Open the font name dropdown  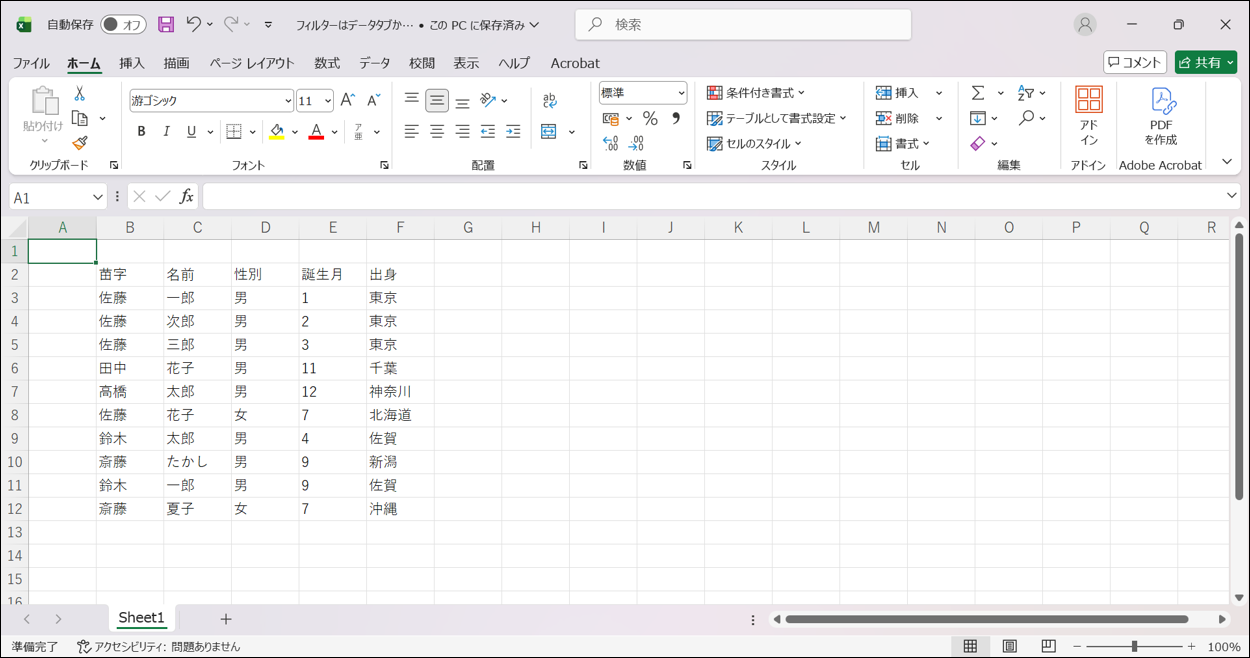(x=288, y=101)
